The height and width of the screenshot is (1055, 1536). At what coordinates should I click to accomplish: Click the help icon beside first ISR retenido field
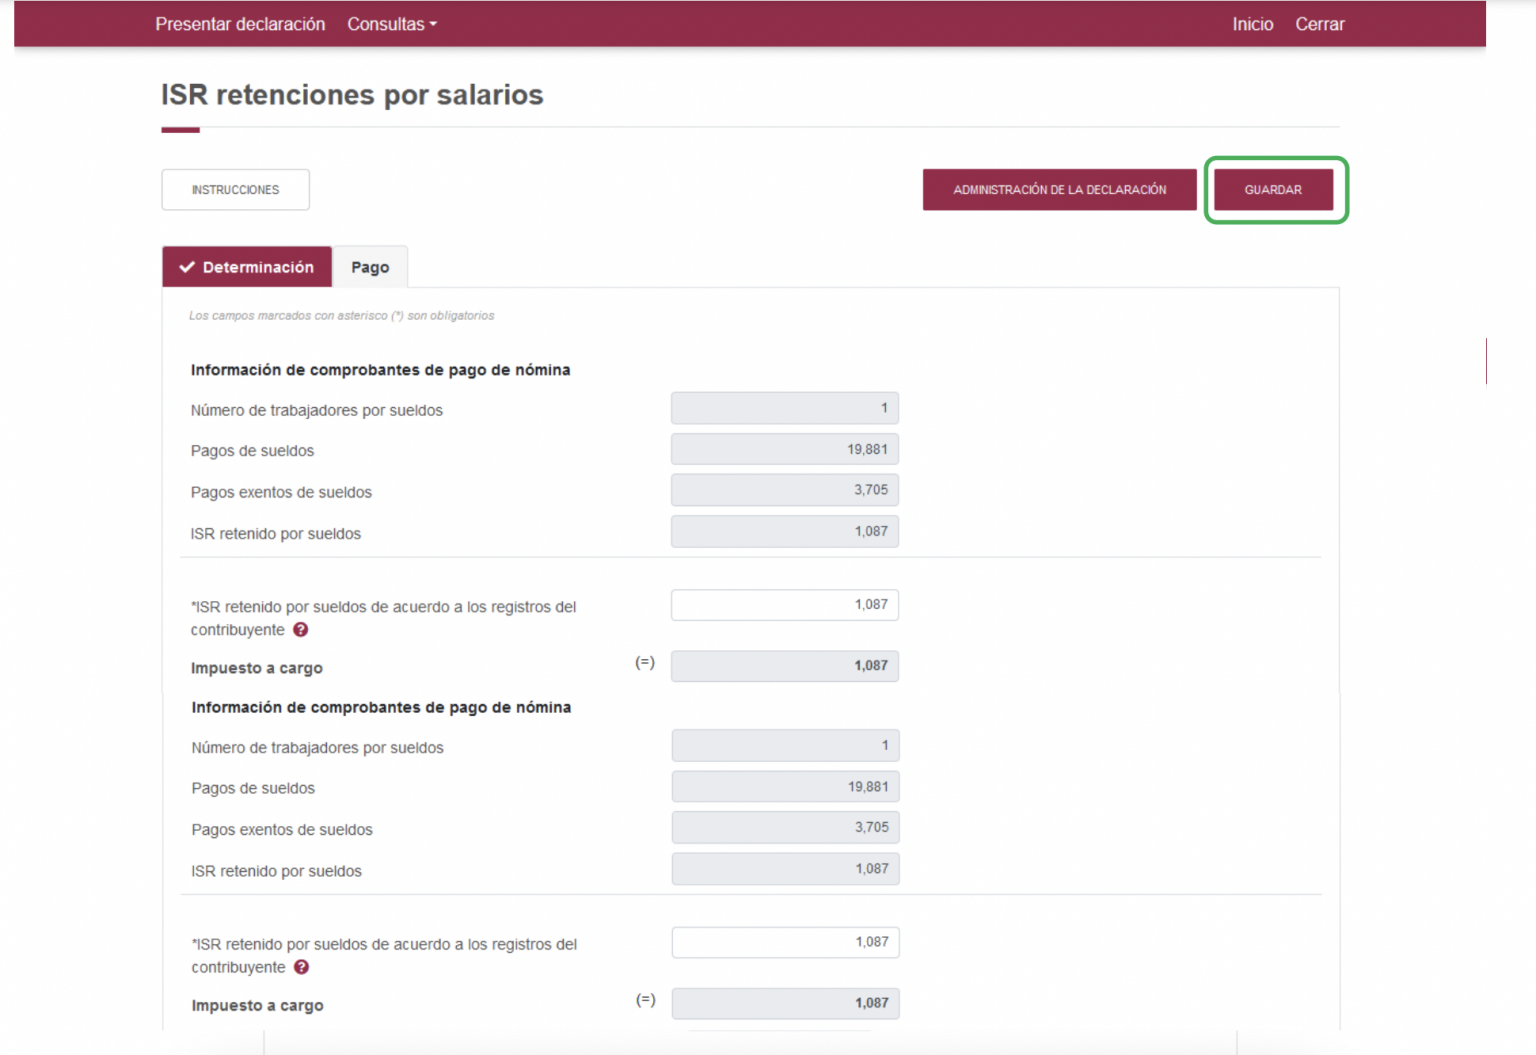302,630
